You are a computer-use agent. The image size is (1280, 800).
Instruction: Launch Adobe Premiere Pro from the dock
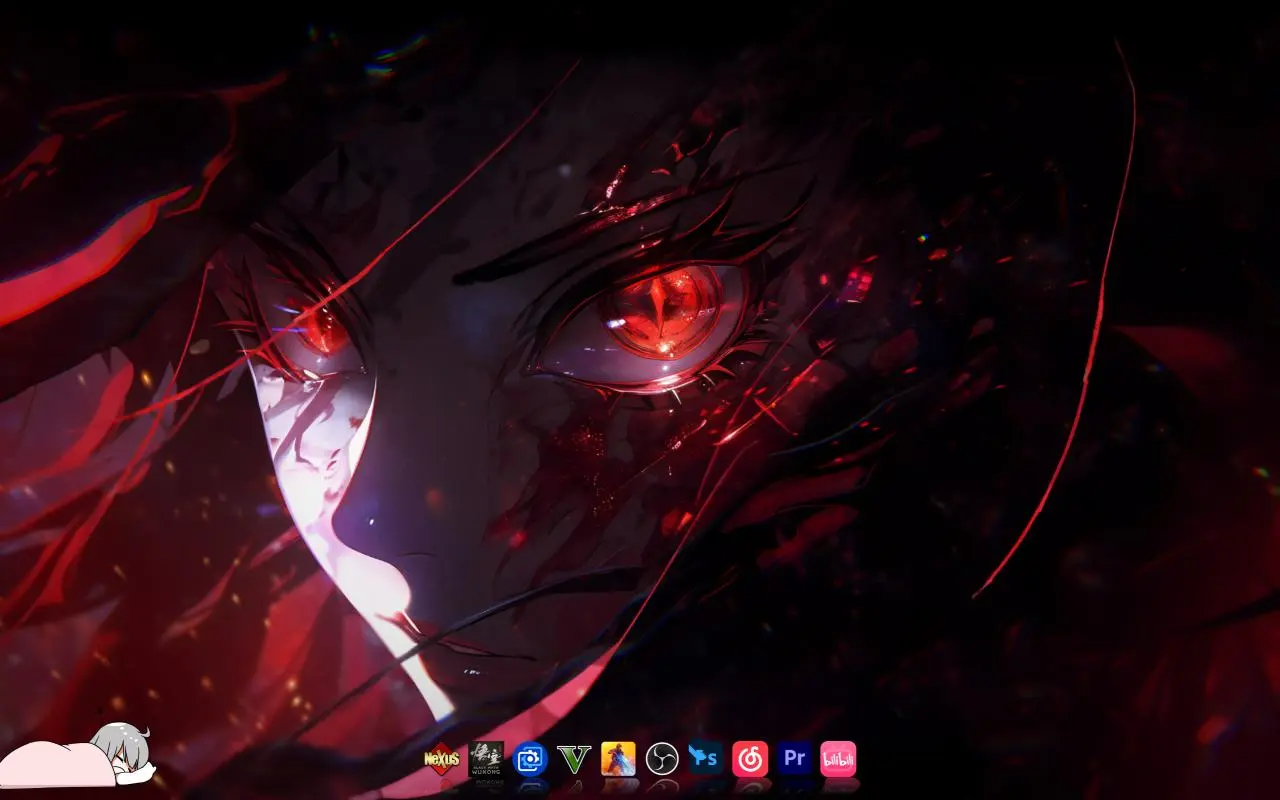pos(794,759)
